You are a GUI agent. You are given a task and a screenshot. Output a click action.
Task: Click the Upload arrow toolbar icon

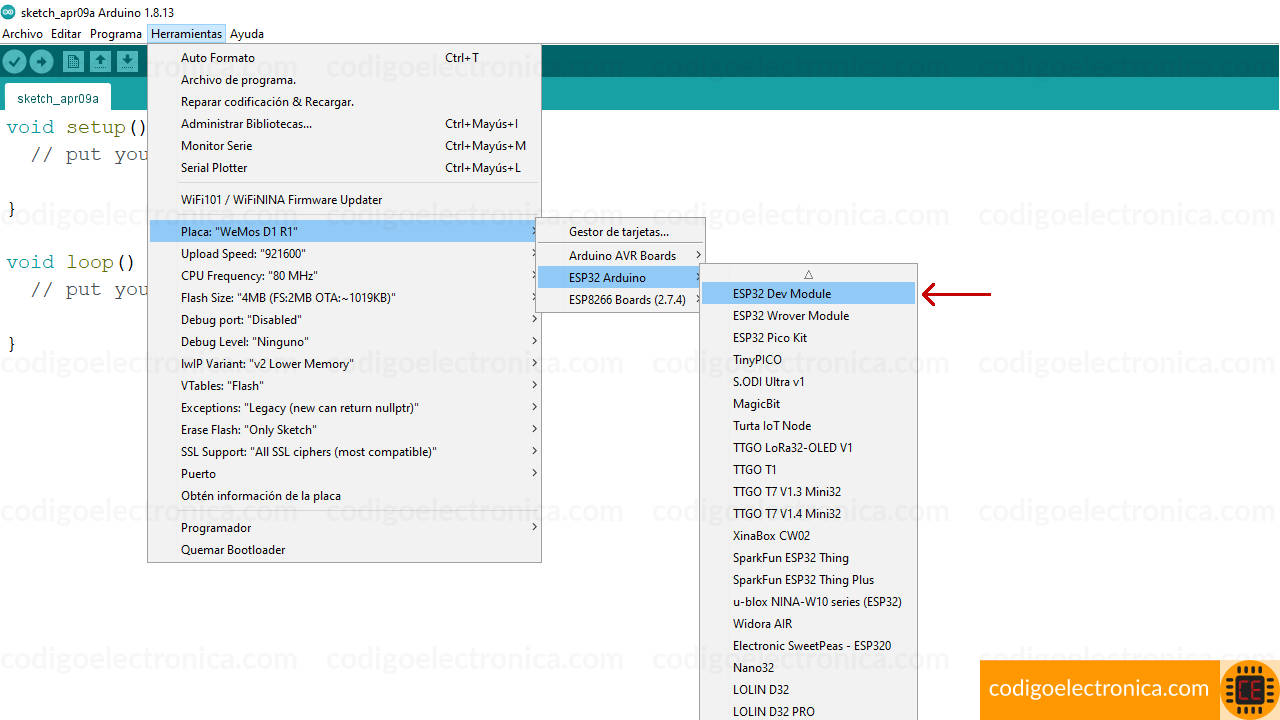41,62
